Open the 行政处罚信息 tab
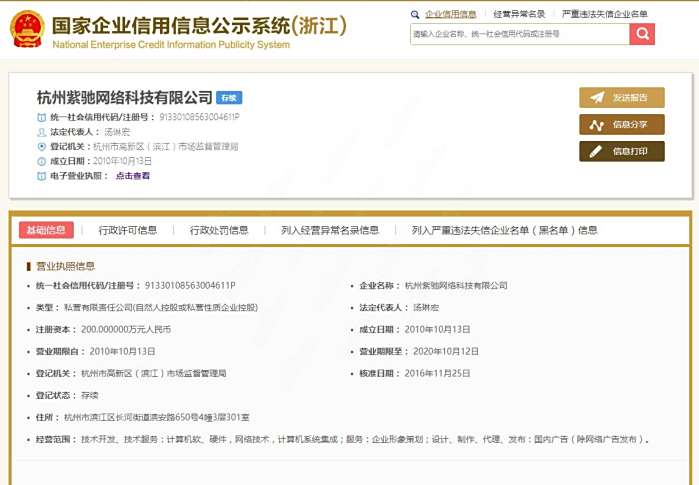 point(219,230)
